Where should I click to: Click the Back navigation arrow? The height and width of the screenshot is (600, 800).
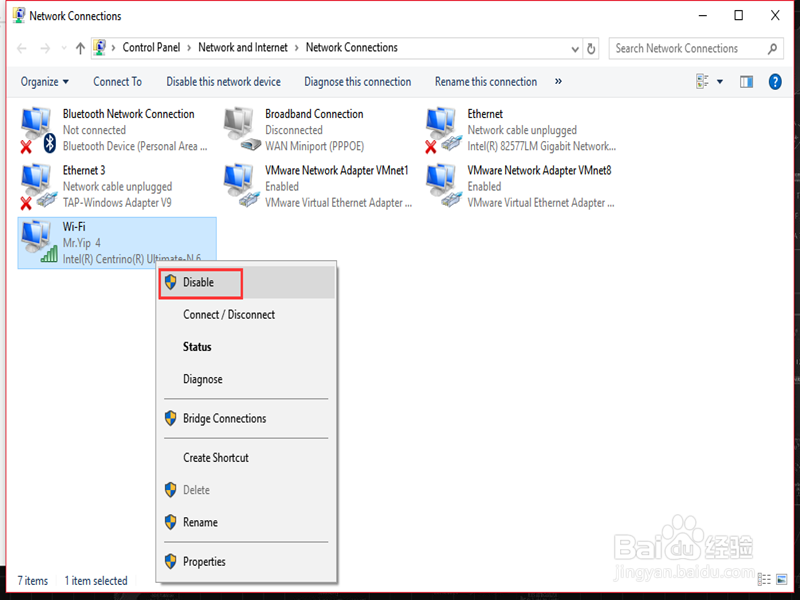tap(21, 48)
